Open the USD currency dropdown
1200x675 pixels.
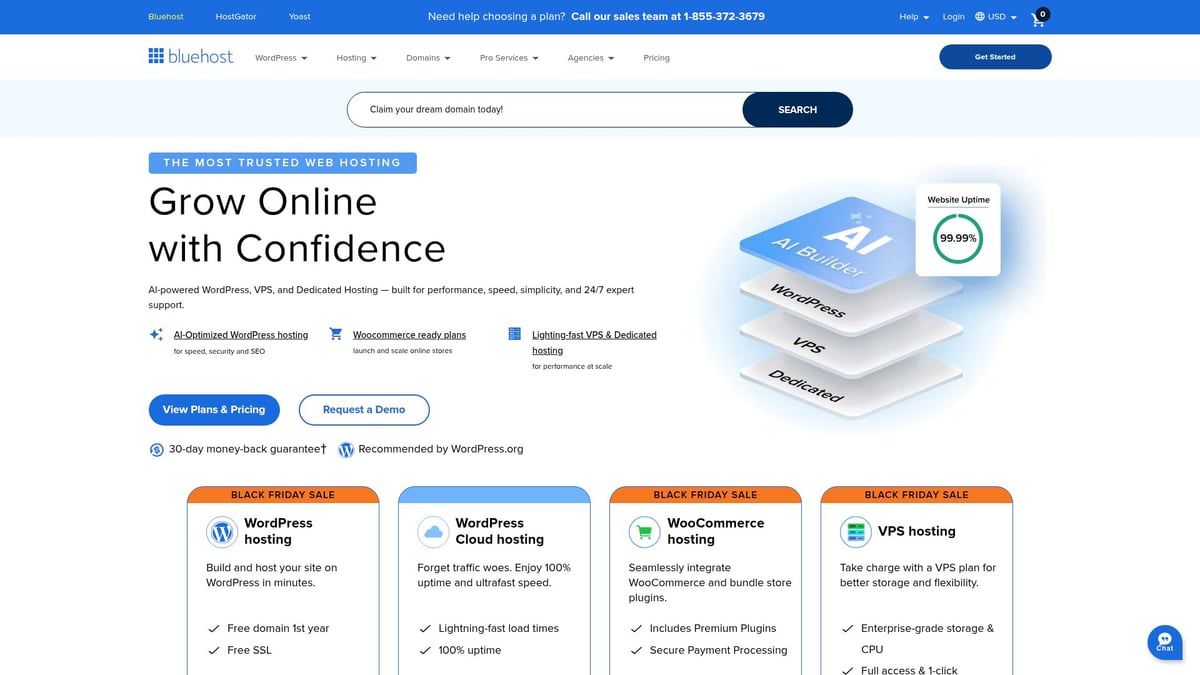(x=994, y=16)
